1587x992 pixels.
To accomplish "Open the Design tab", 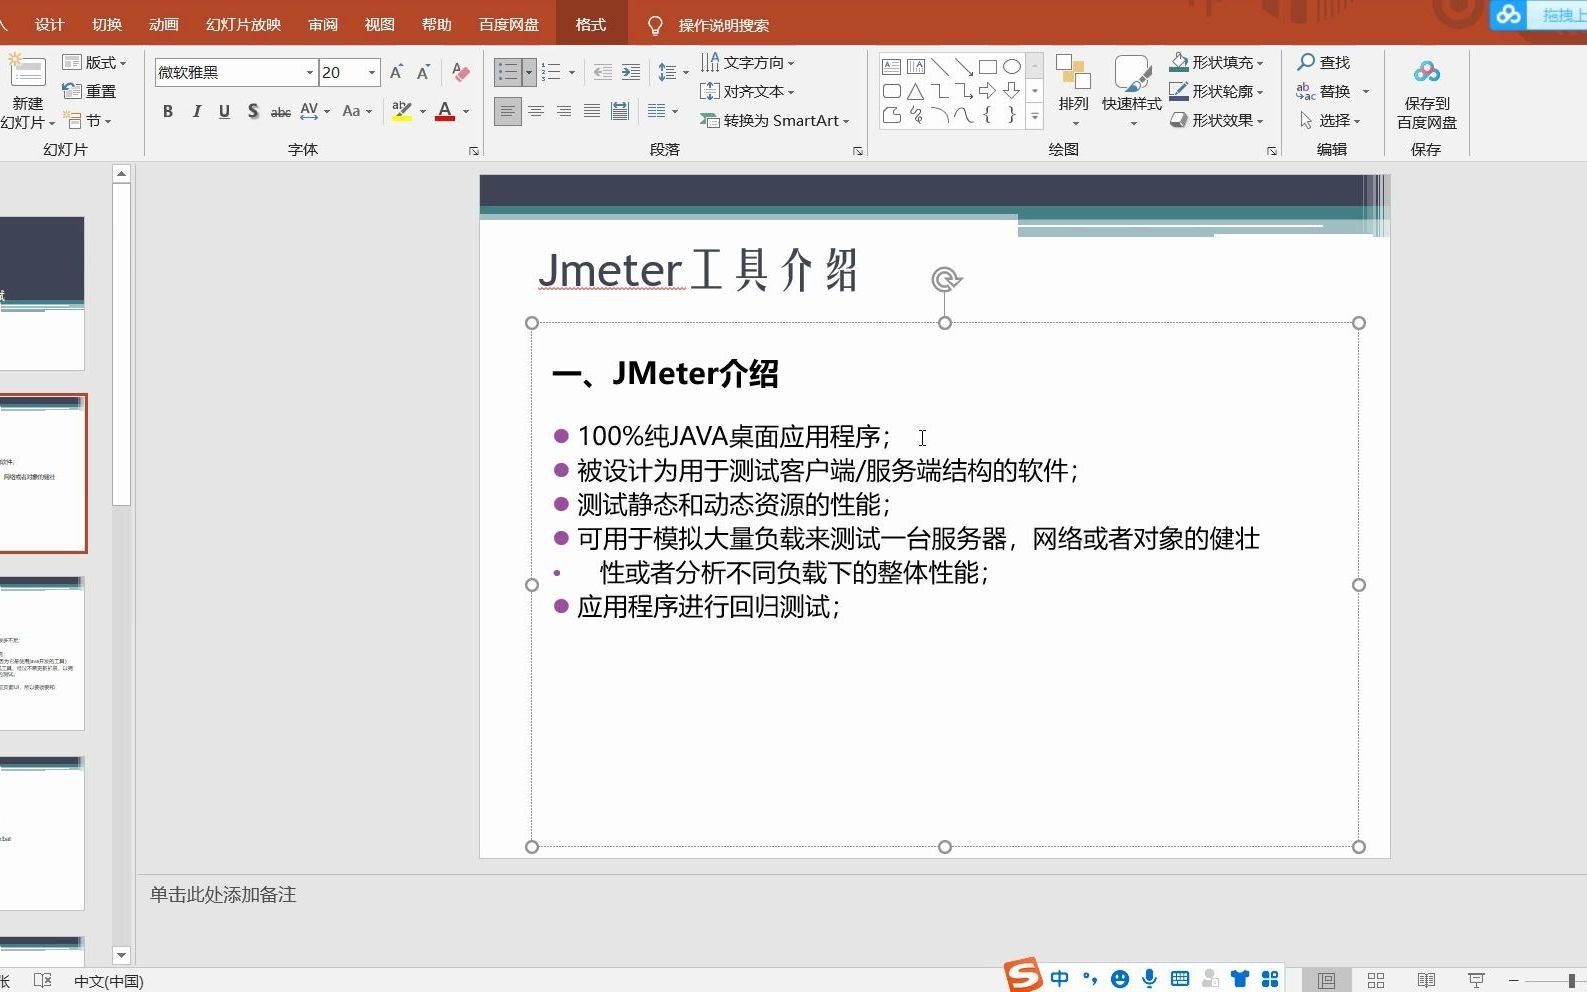I will [49, 24].
